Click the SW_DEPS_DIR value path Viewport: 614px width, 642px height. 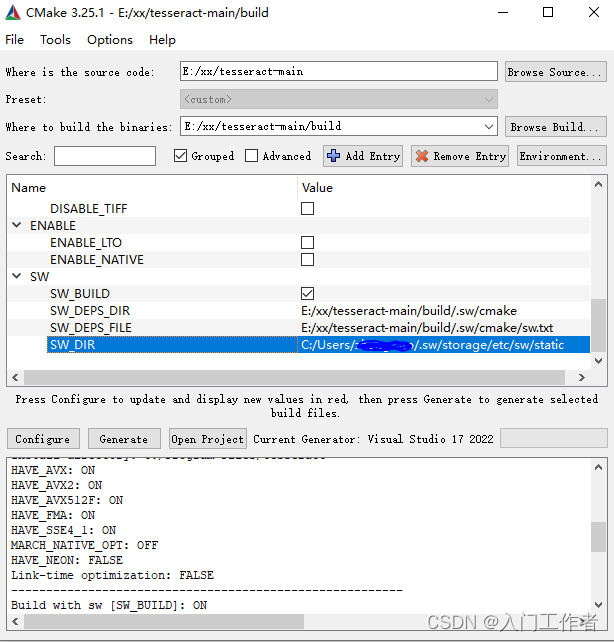point(409,311)
